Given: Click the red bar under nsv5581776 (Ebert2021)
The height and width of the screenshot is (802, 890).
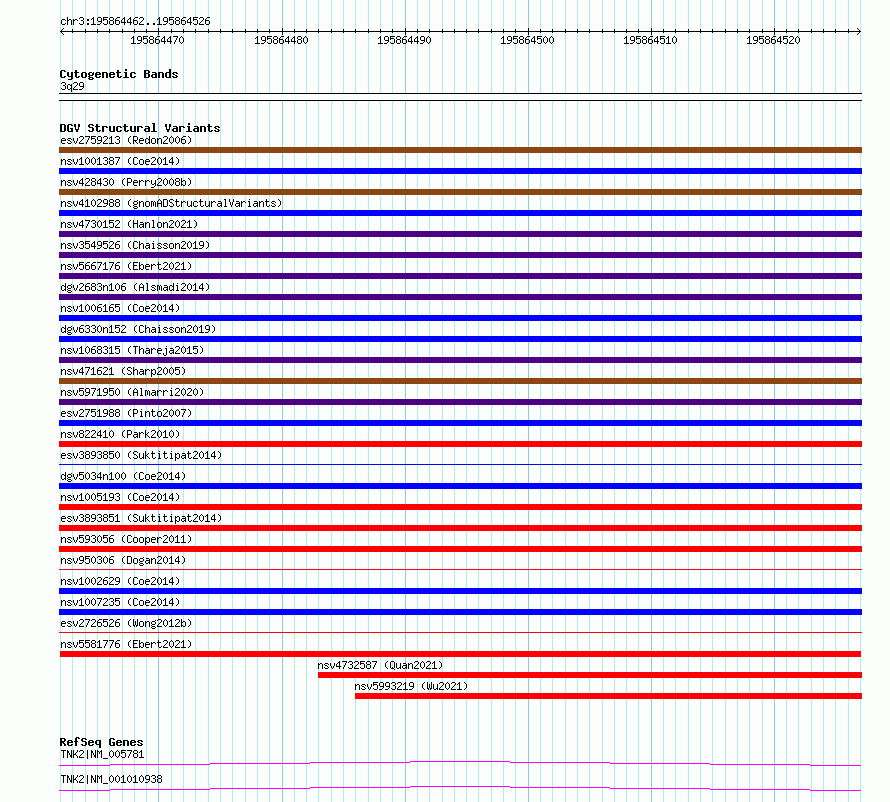Looking at the screenshot, I should pos(460,654).
